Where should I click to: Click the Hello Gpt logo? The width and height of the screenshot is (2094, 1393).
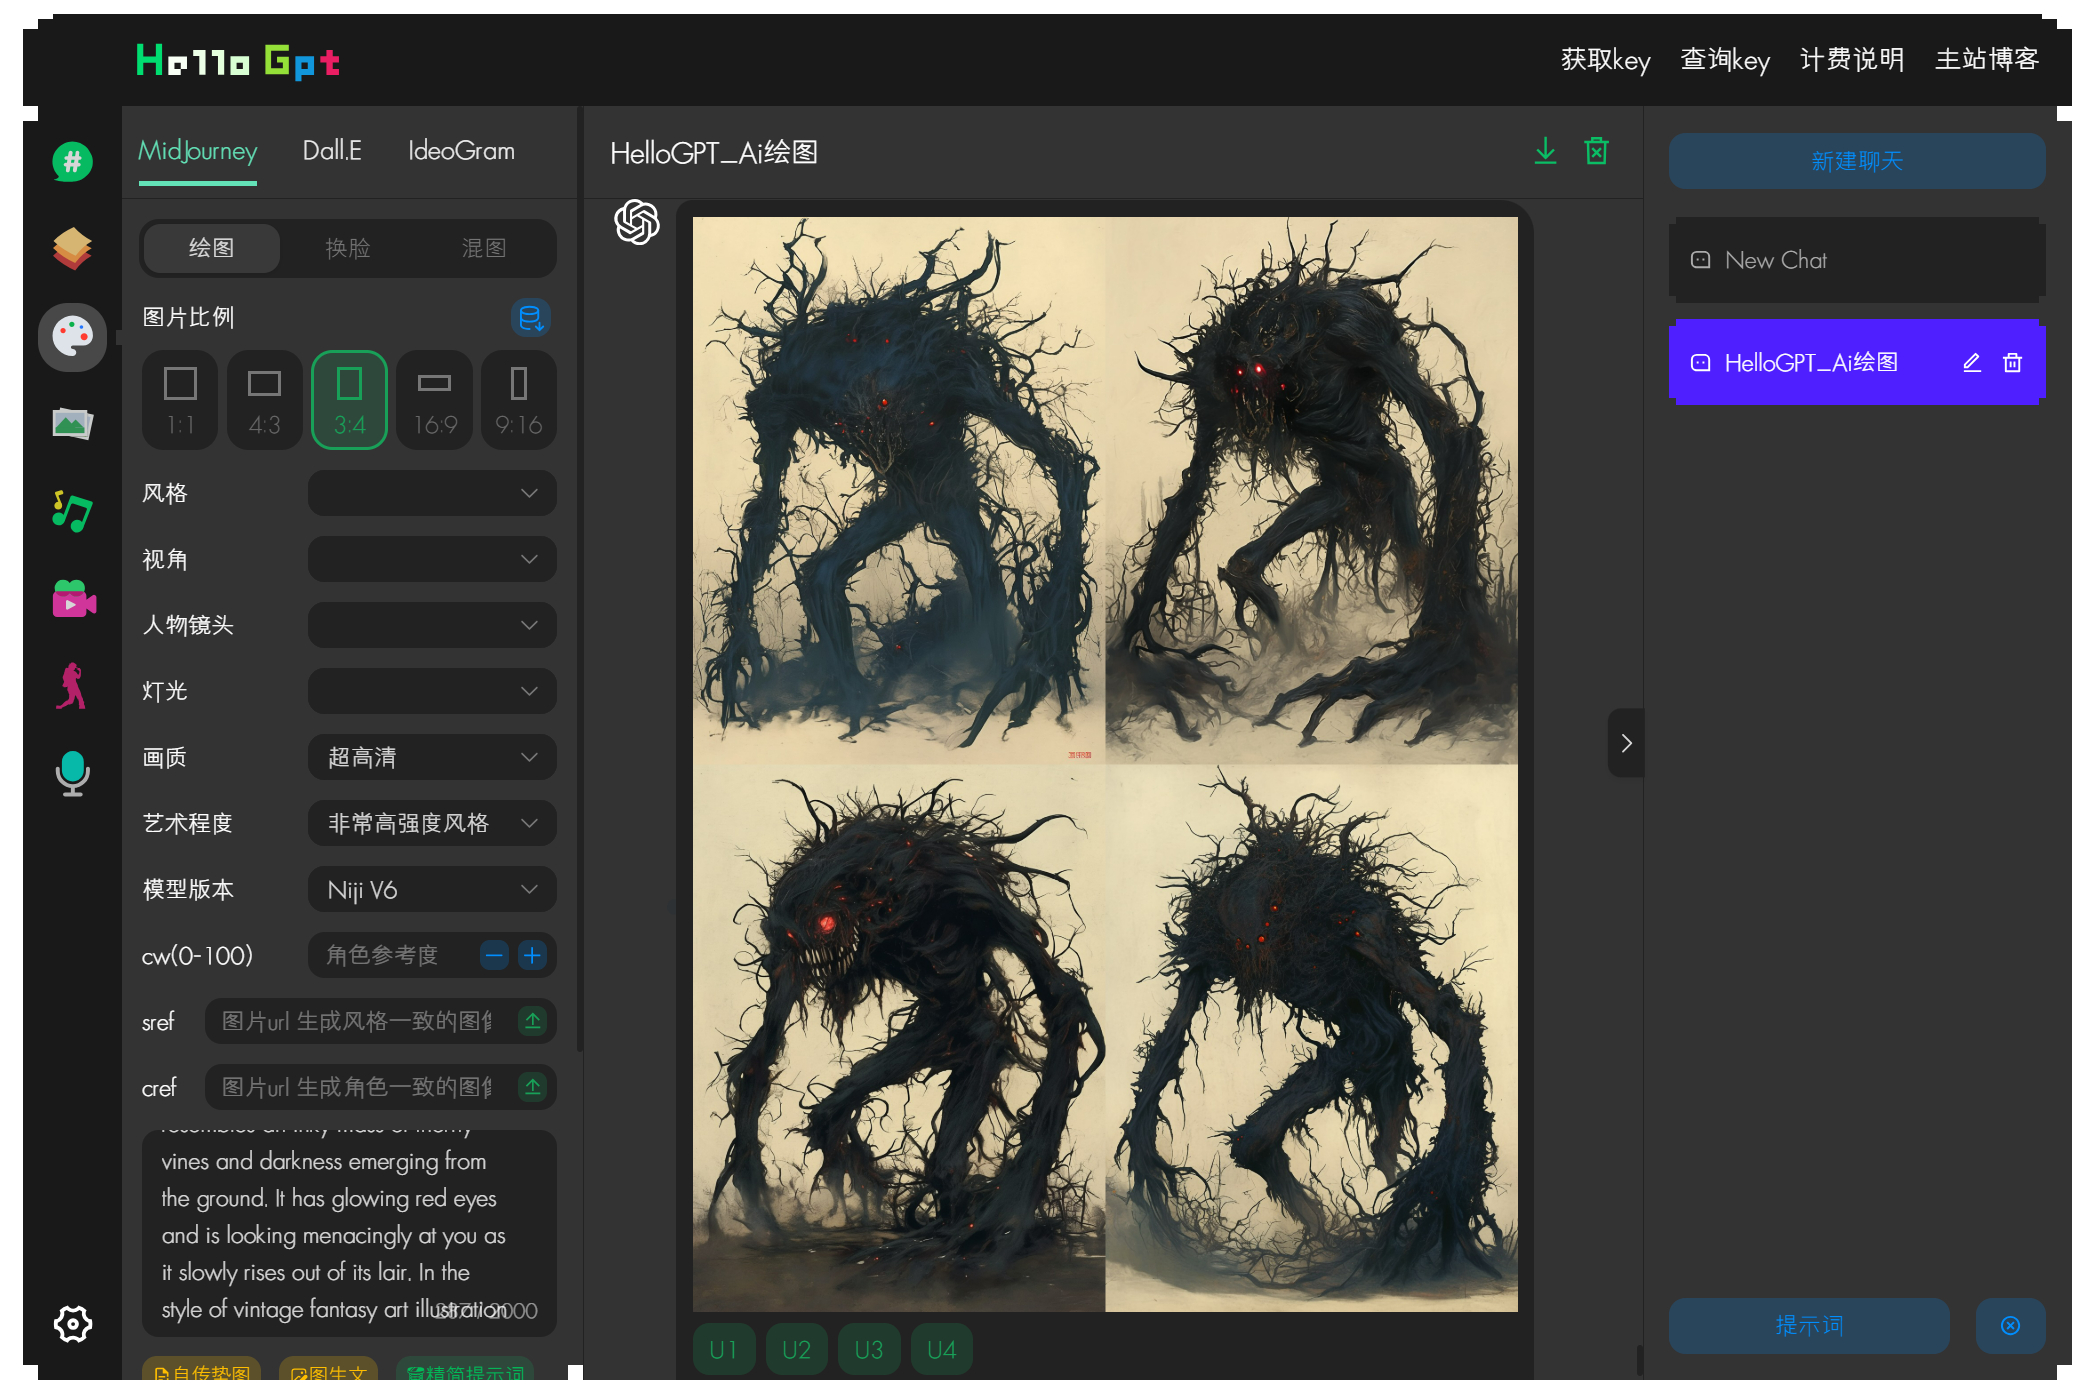point(238,61)
